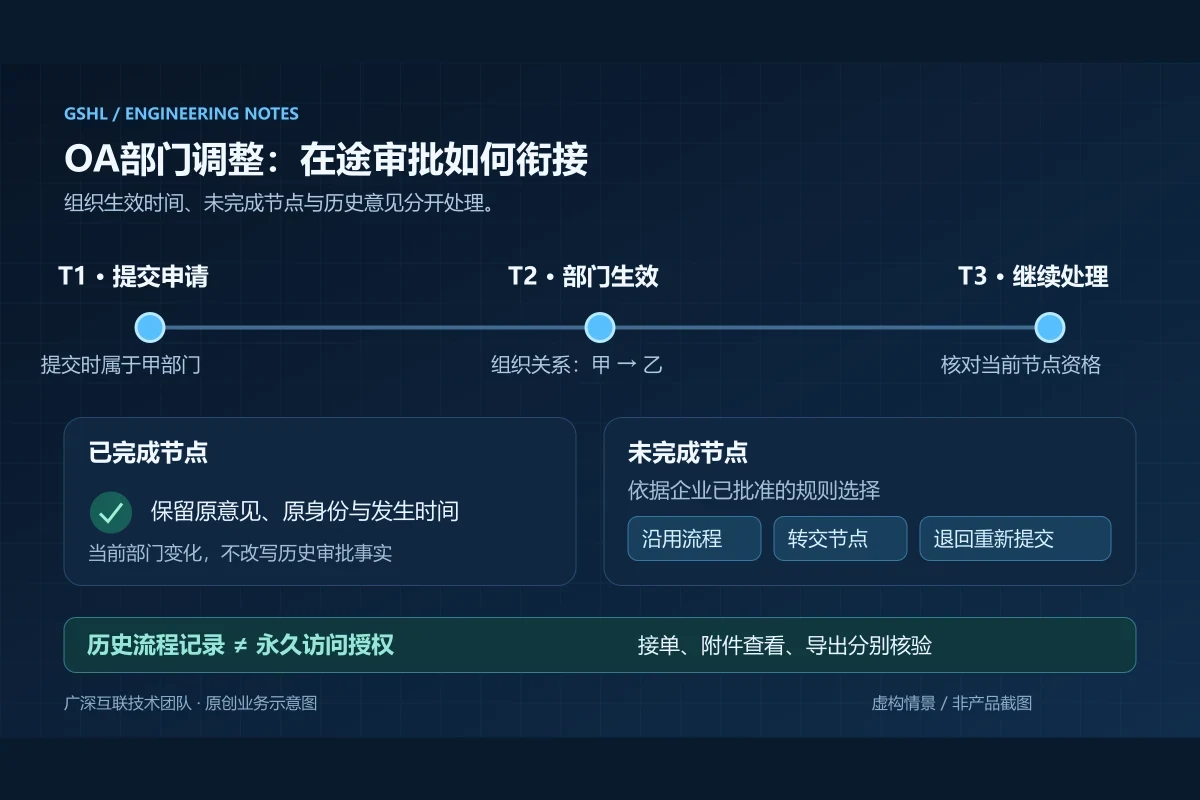
Task: Click the text 核对当前节点资格
Action: (x=1021, y=365)
